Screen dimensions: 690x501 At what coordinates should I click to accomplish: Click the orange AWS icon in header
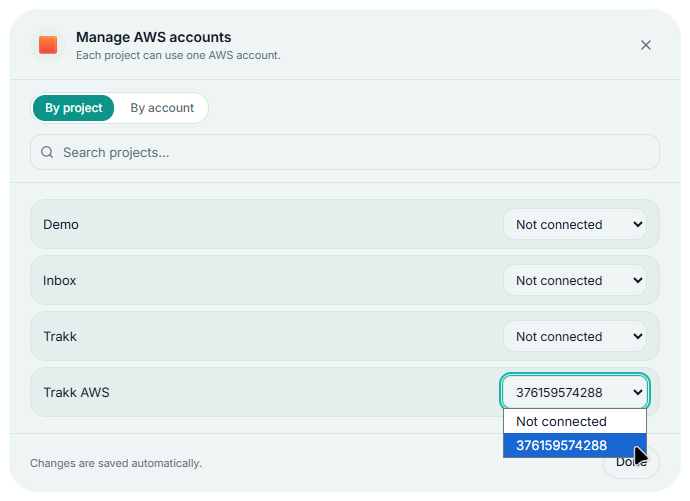click(x=48, y=45)
